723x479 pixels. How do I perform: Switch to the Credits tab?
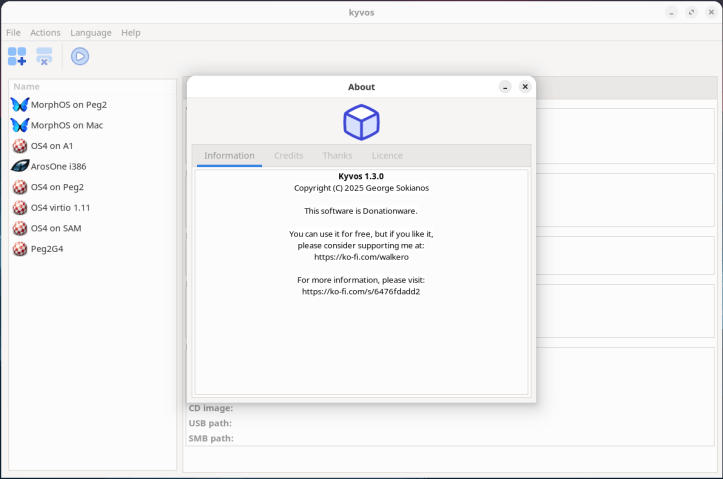tap(288, 156)
